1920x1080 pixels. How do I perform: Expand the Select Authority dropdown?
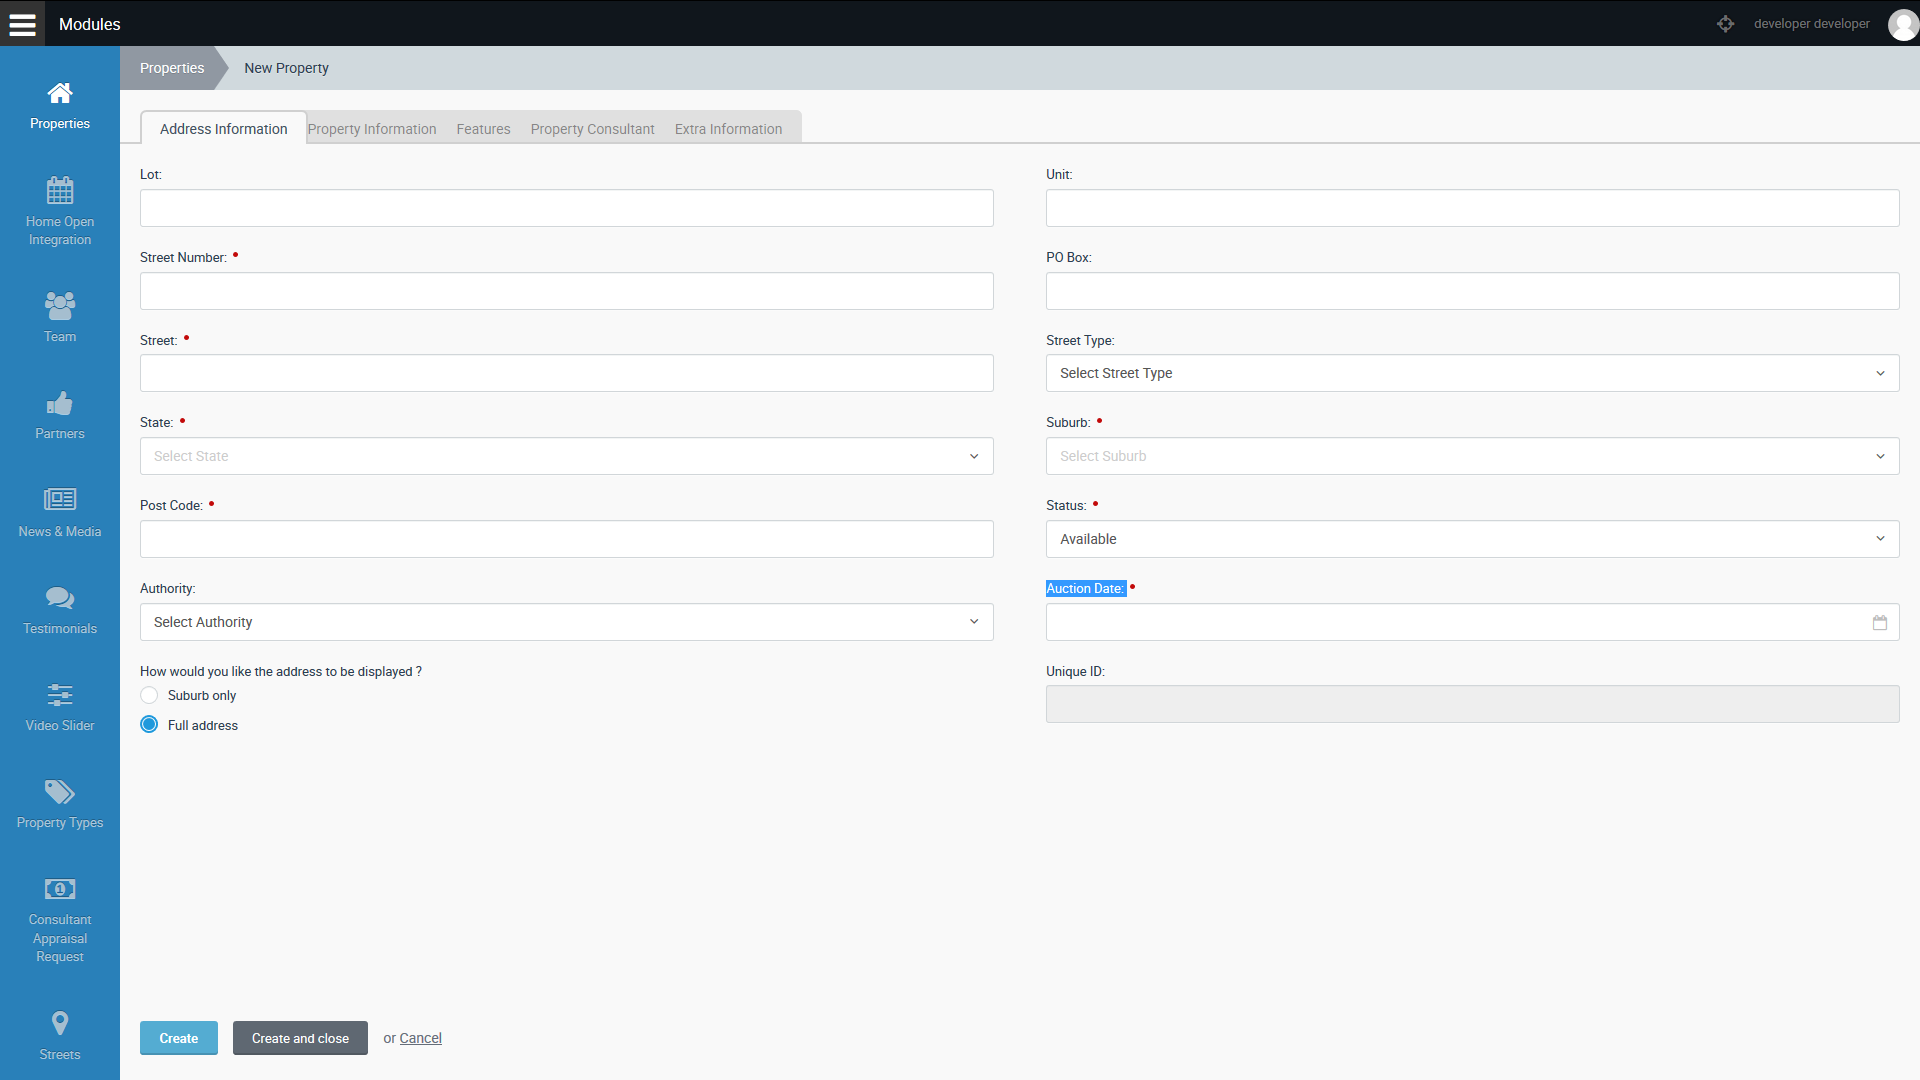566,622
